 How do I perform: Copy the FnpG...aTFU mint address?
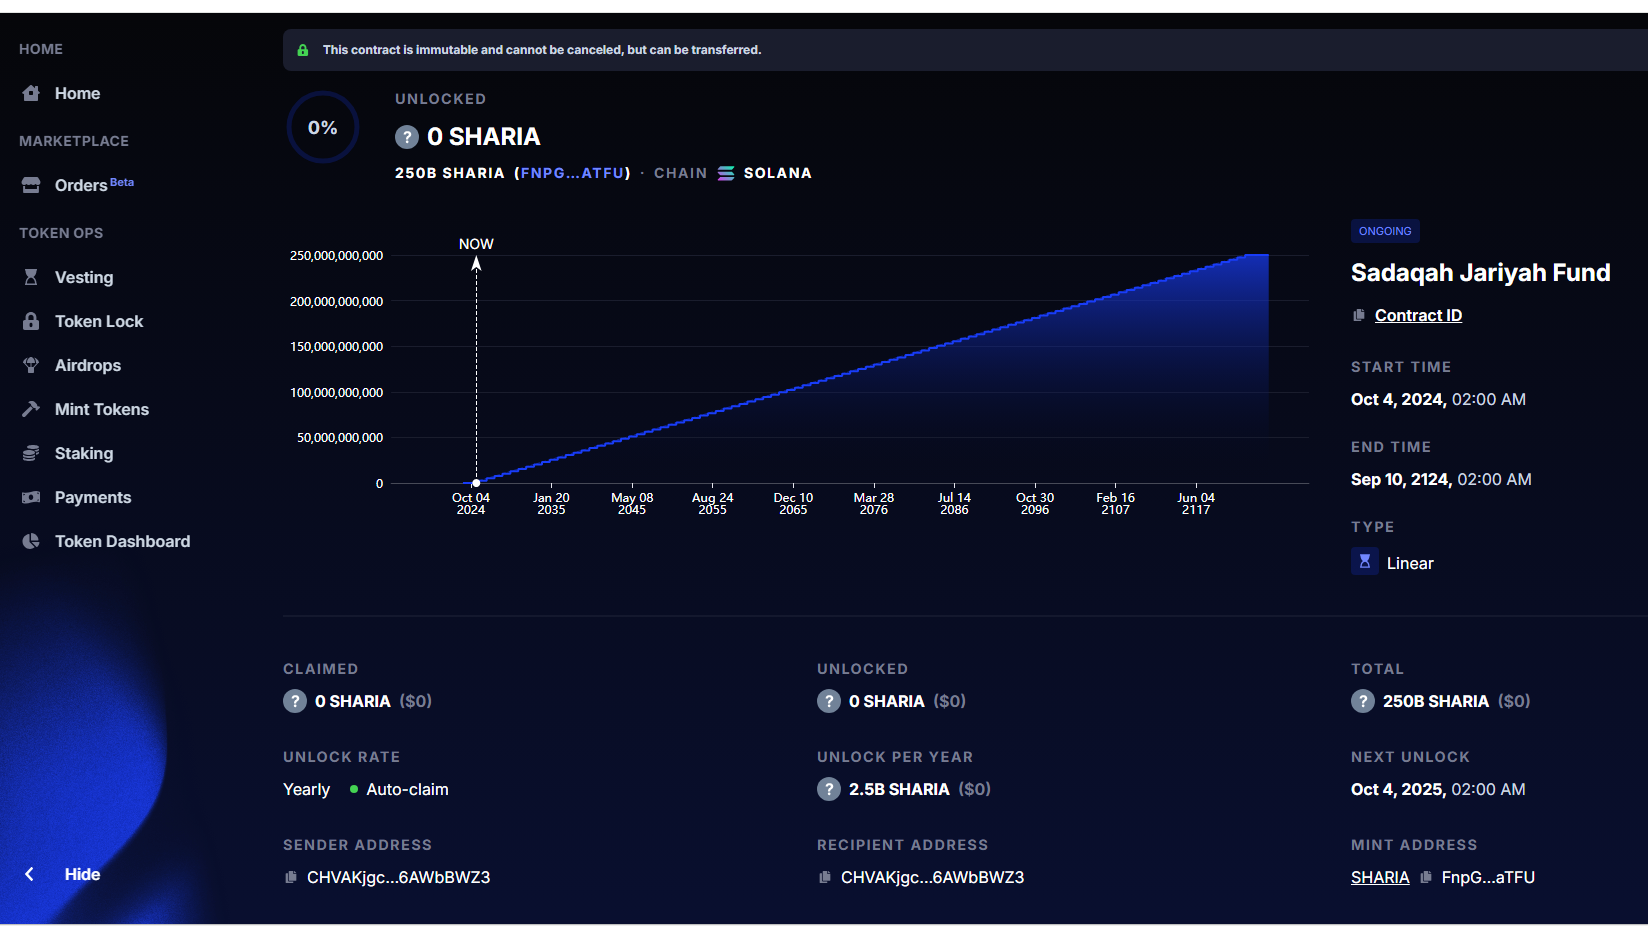point(1426,877)
